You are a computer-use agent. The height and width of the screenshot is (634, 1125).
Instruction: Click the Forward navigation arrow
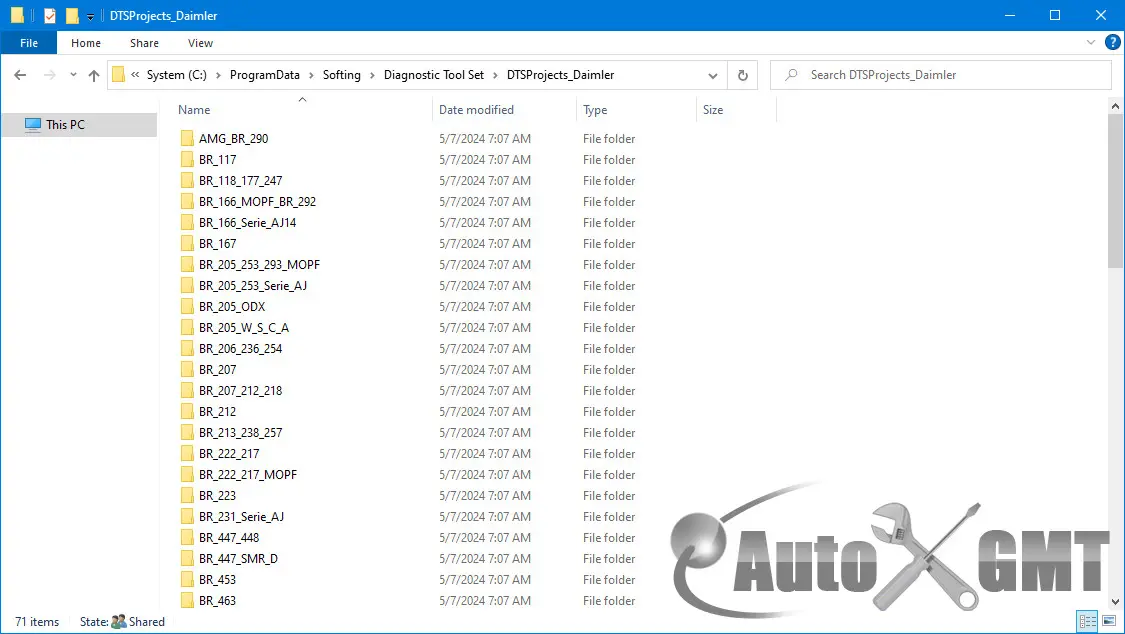[x=49, y=75]
